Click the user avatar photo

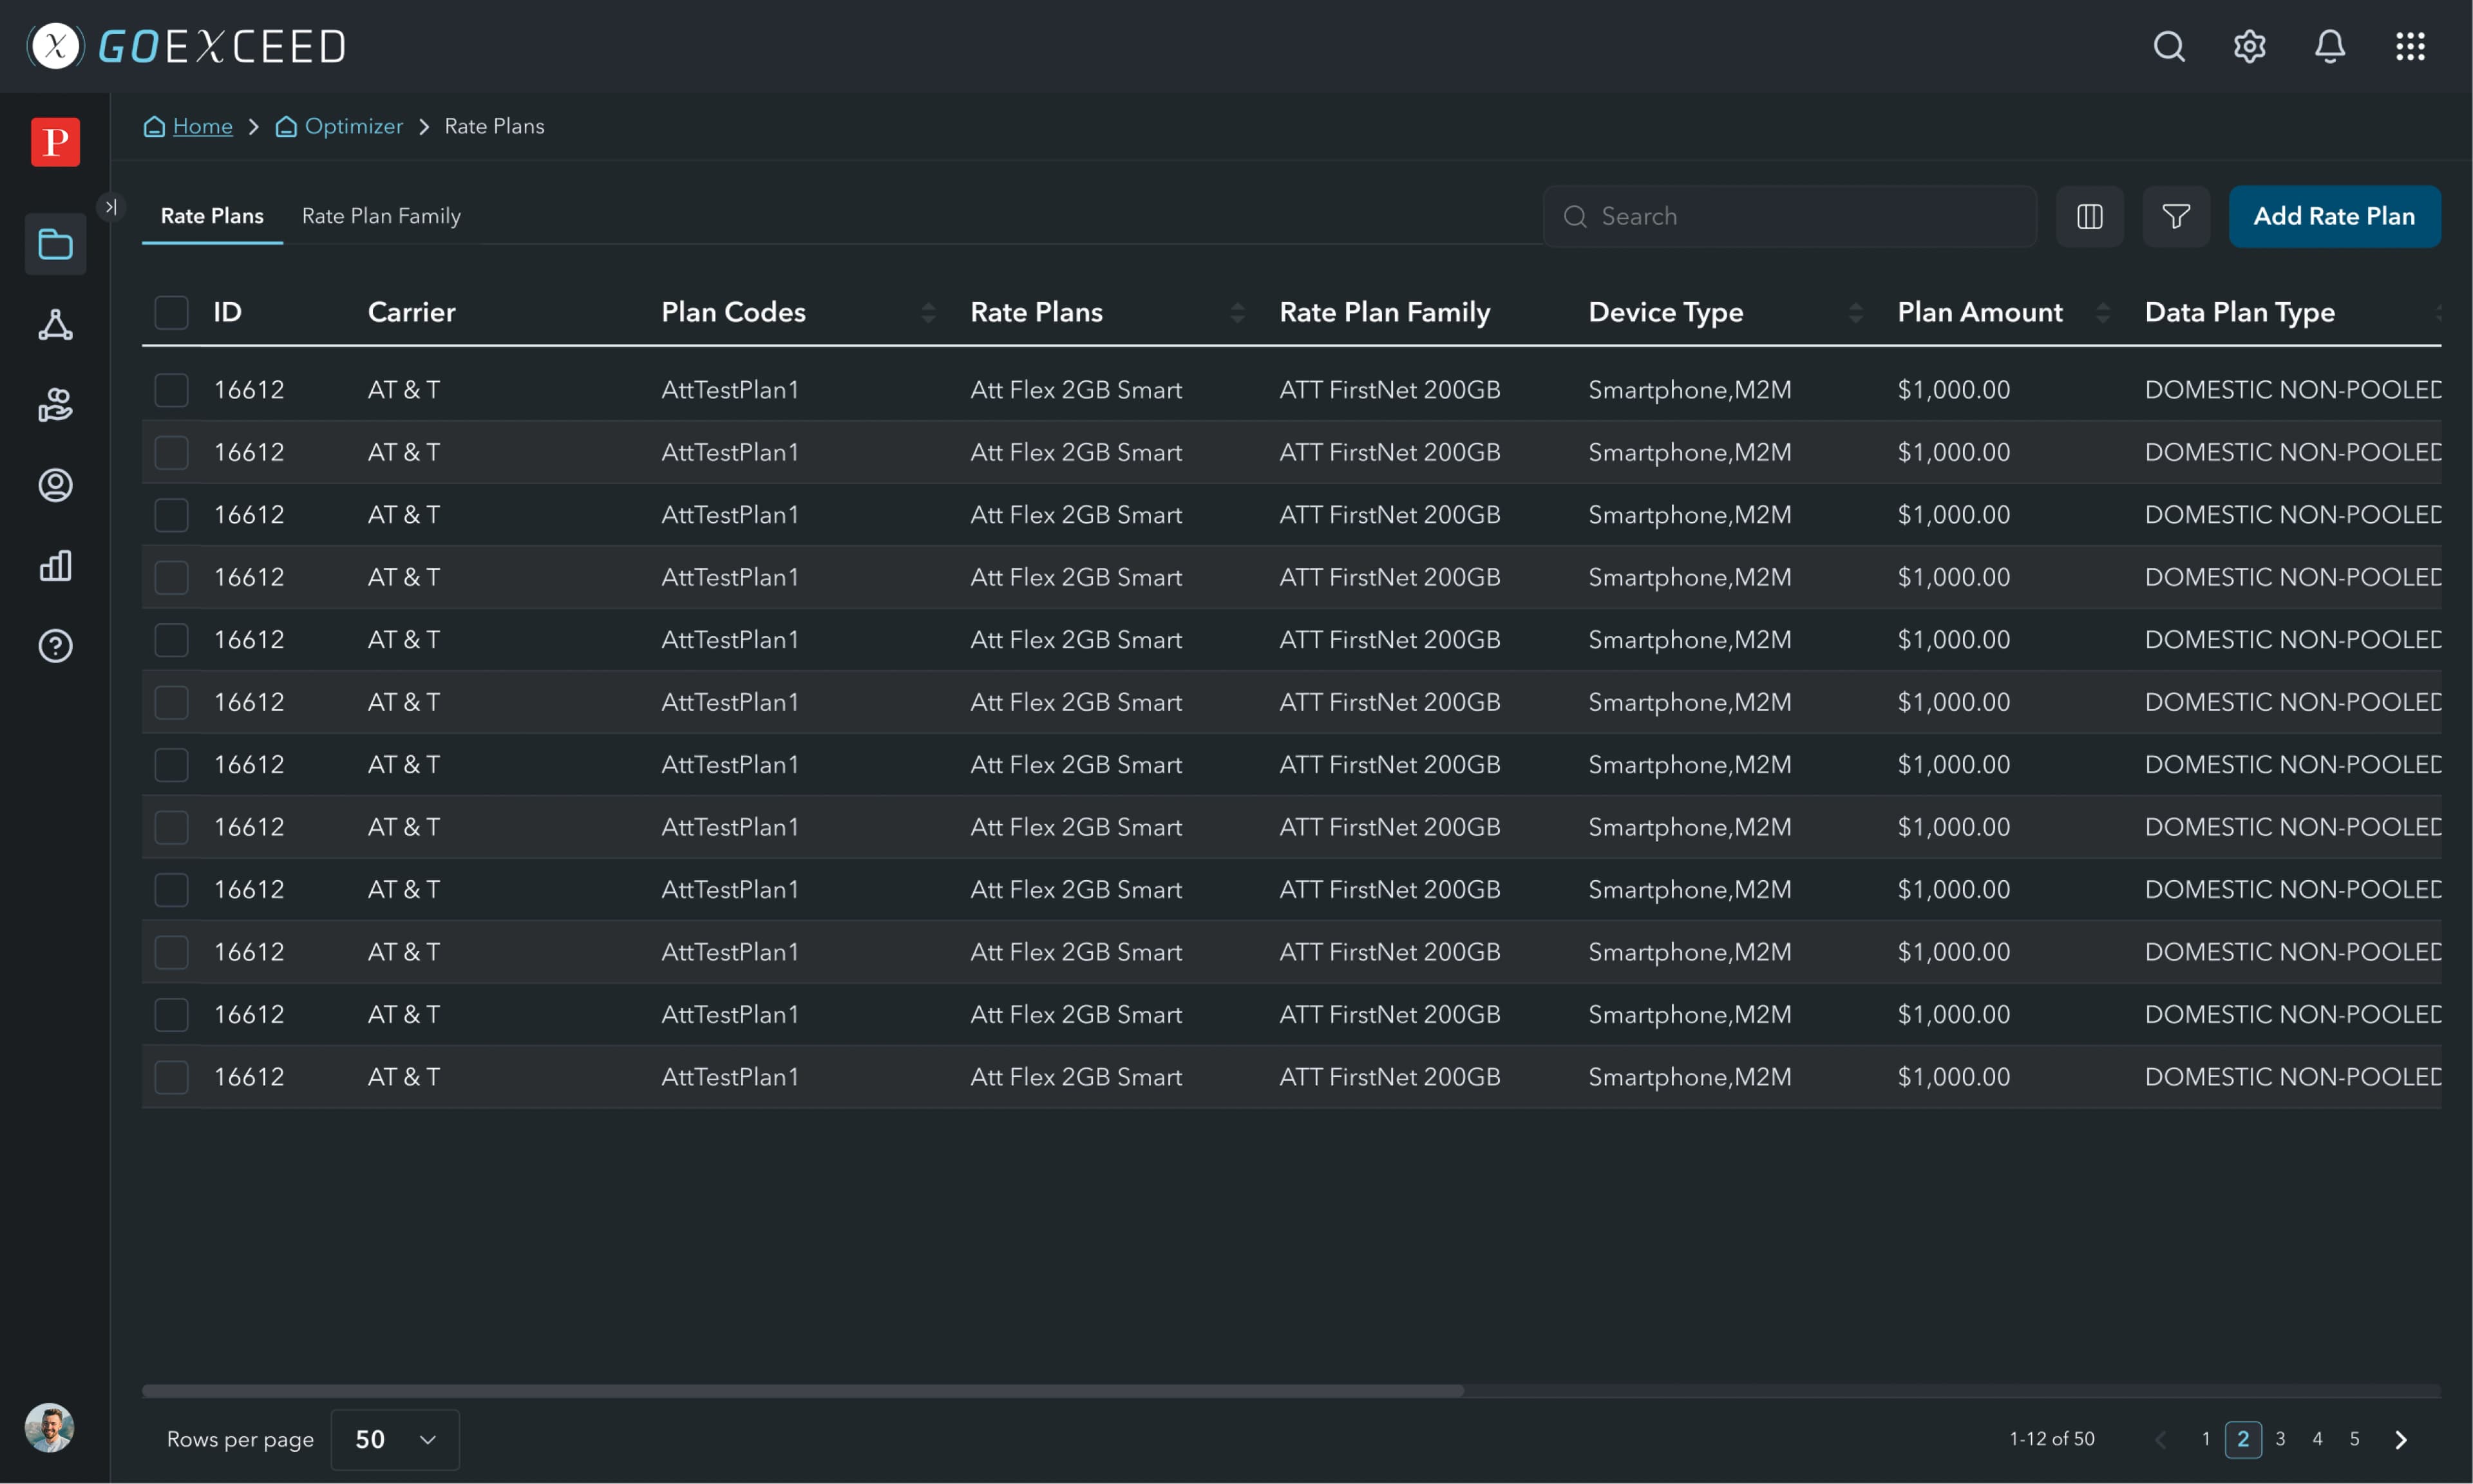click(49, 1428)
